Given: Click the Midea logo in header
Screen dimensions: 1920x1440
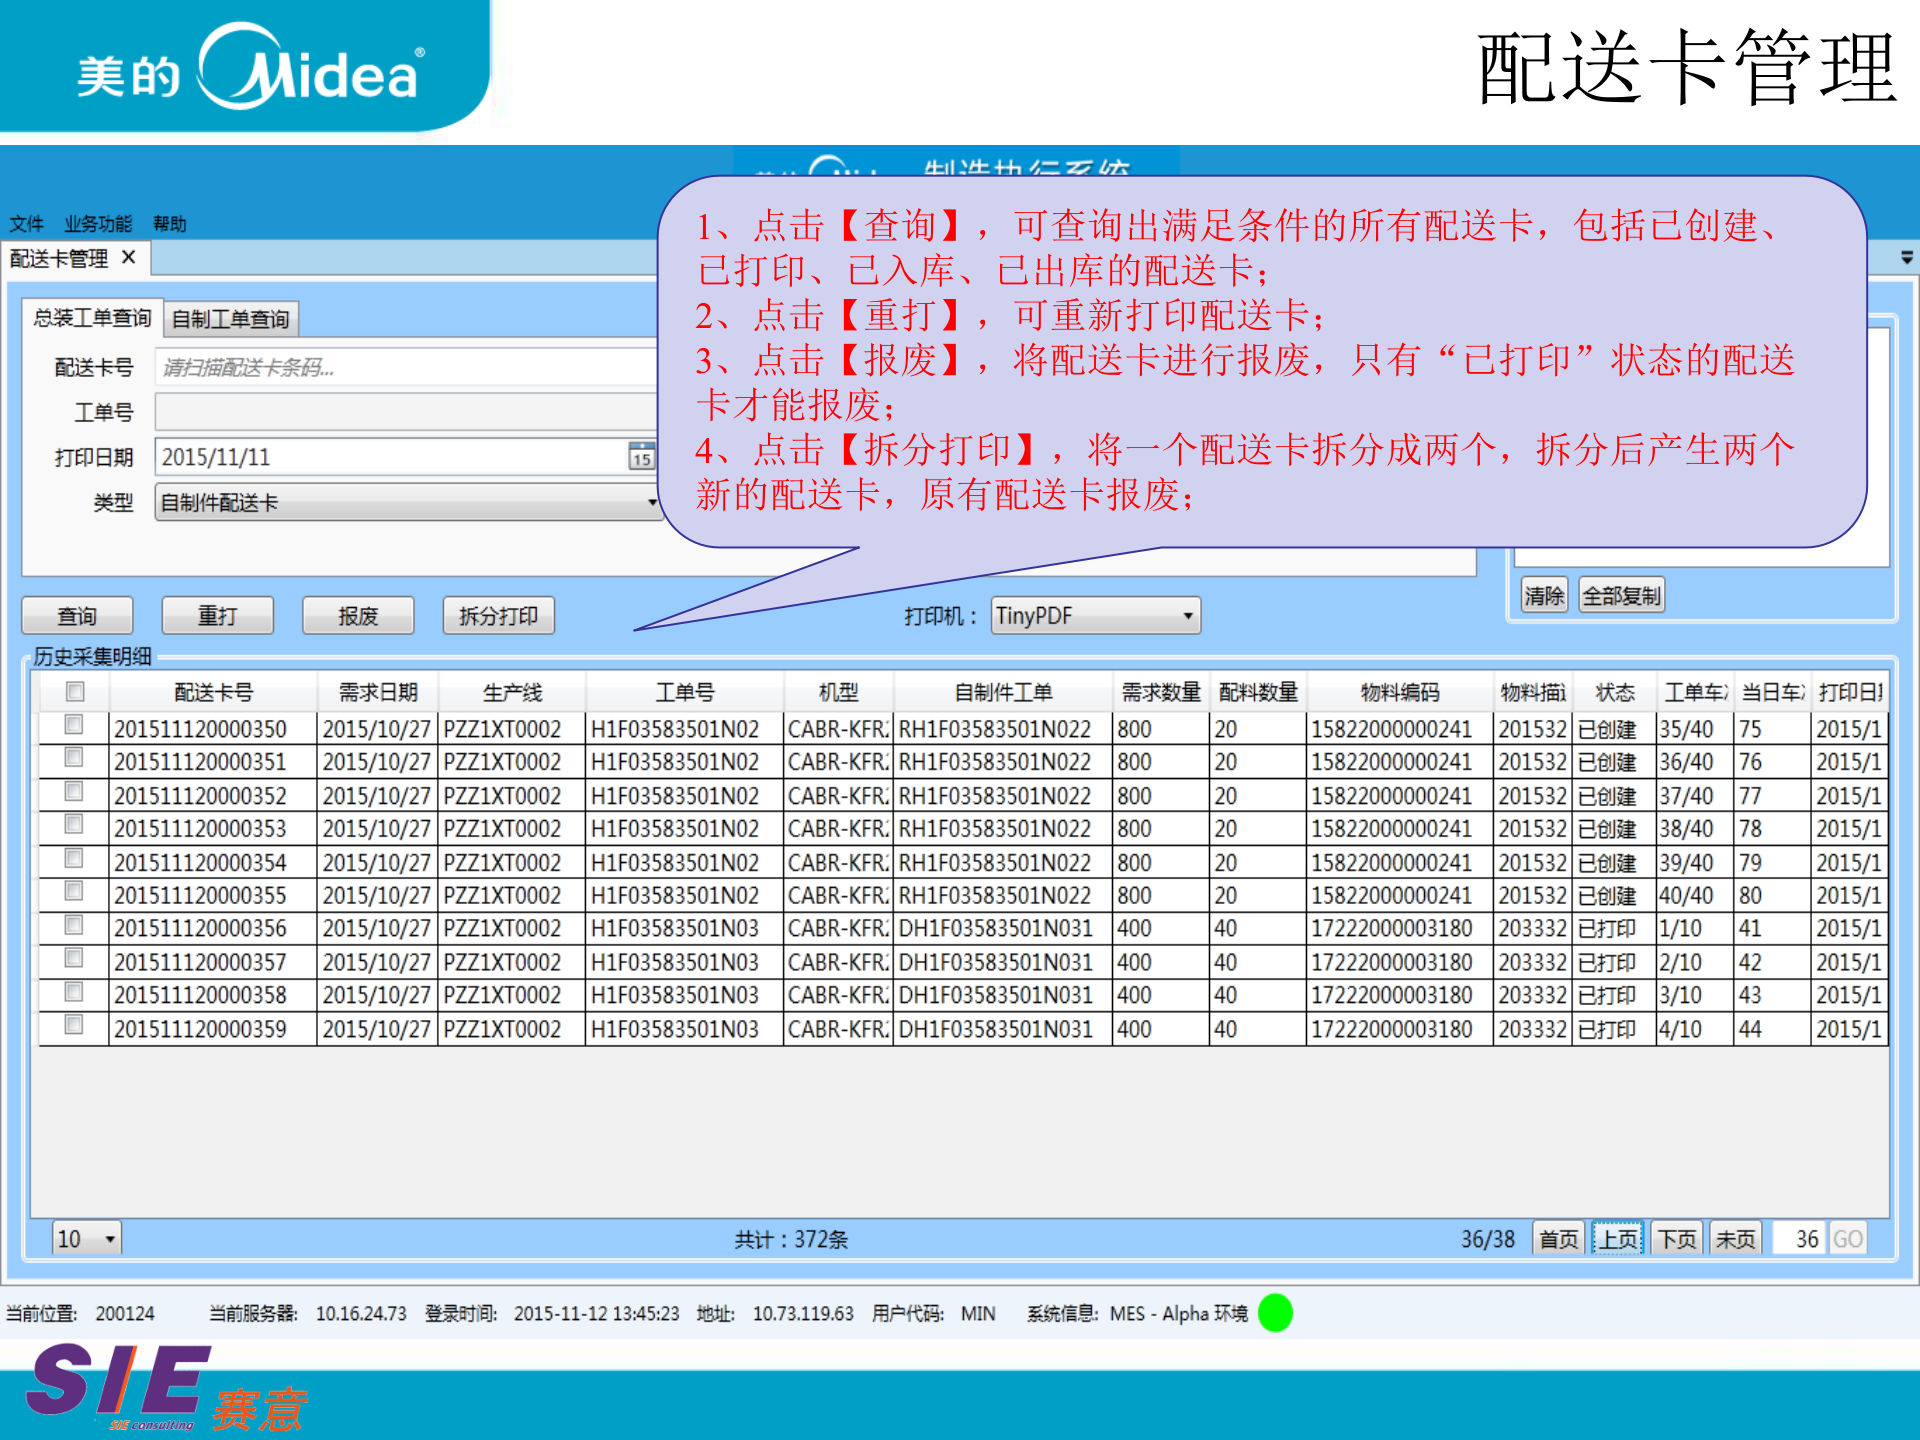Looking at the screenshot, I should click(x=250, y=68).
